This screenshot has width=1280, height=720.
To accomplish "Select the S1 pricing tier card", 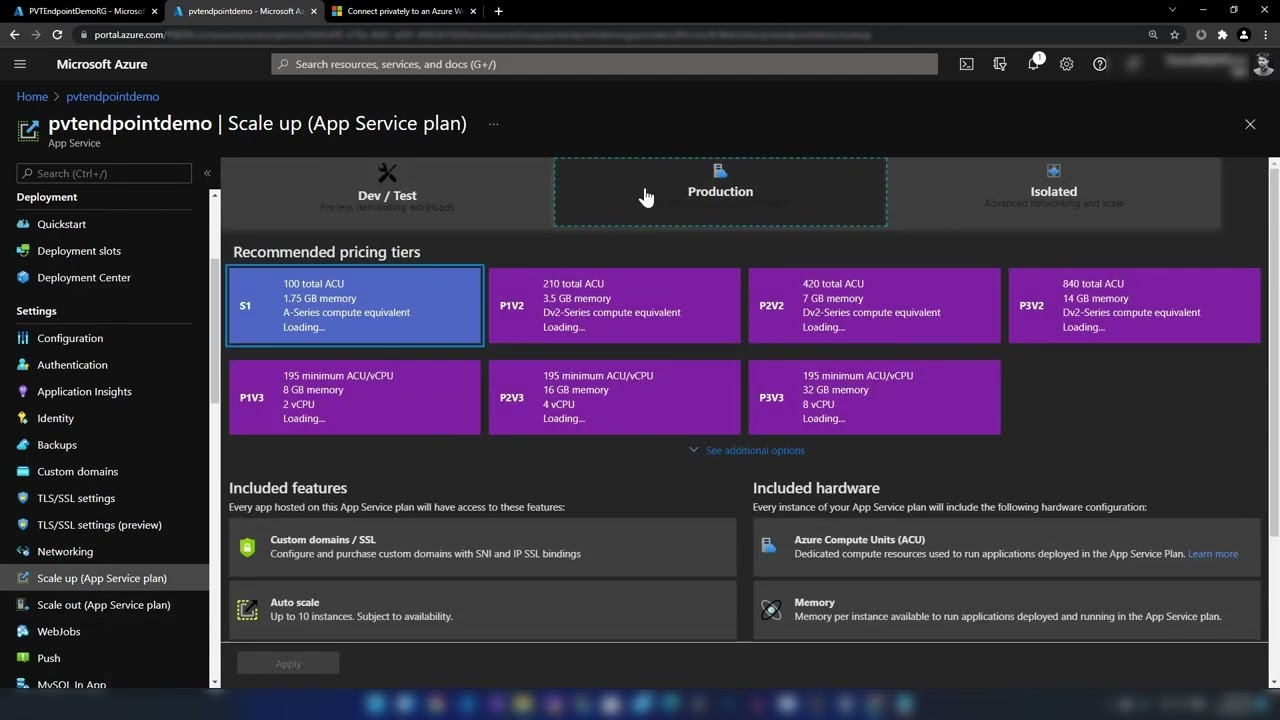I will coord(355,305).
